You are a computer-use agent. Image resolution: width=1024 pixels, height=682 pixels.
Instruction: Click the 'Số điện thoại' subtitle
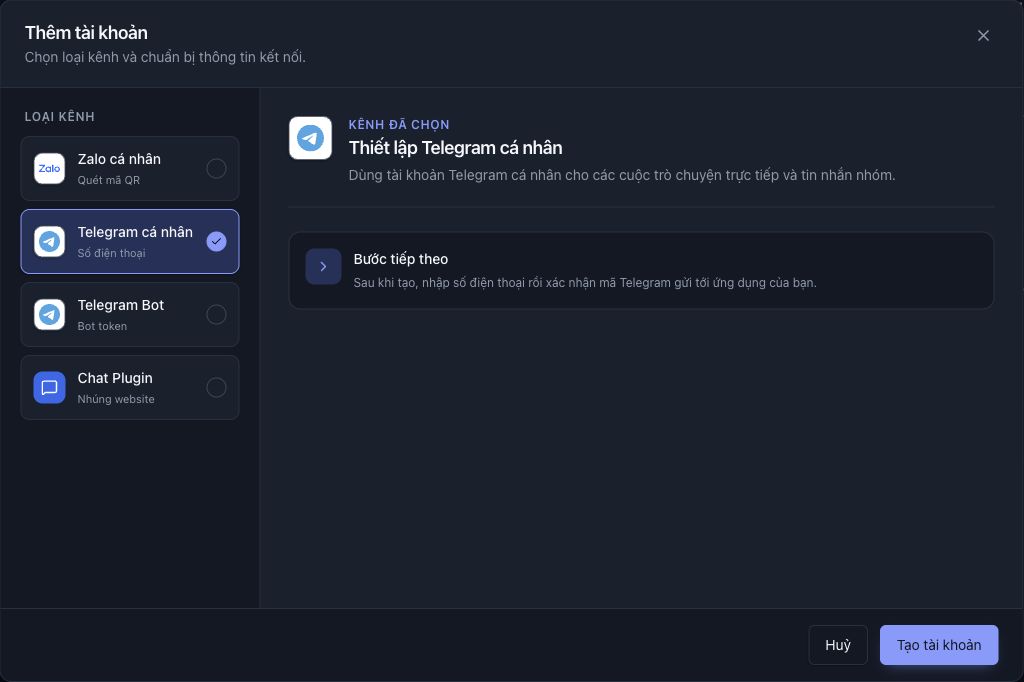pyautogui.click(x=111, y=253)
